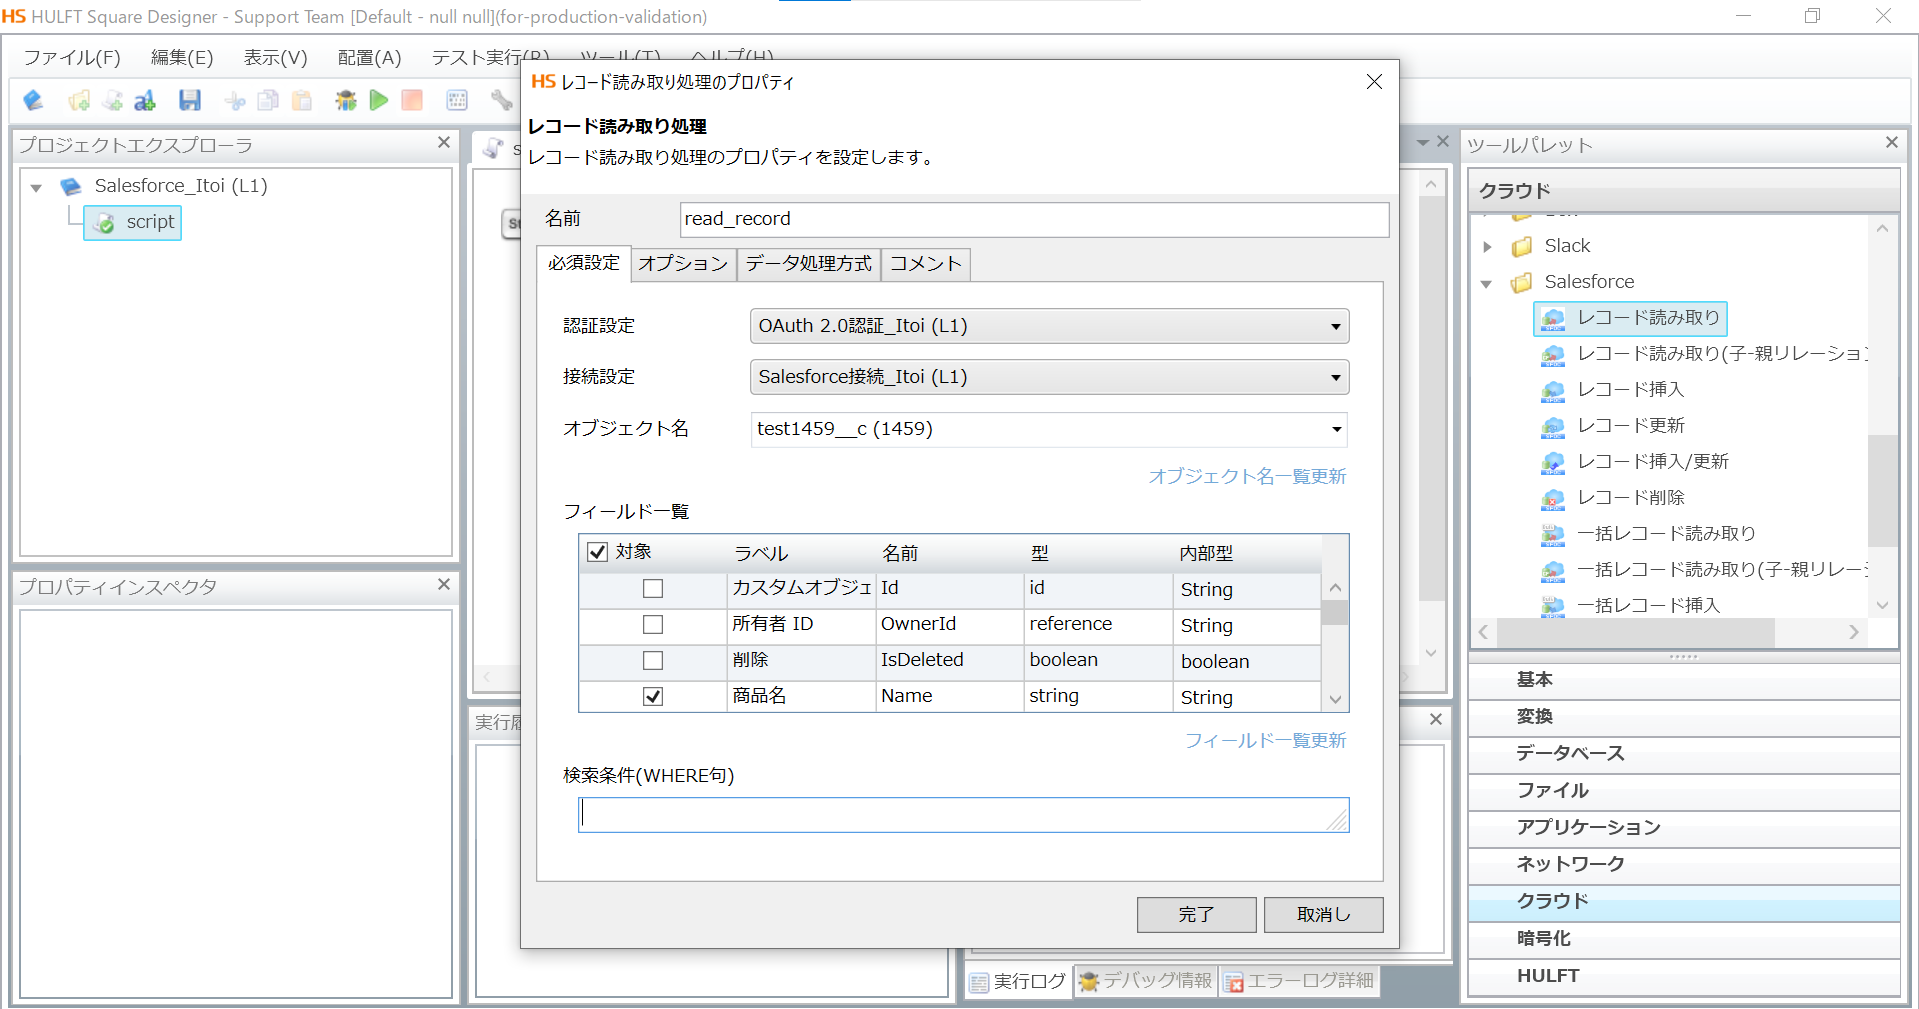Select レコード挿入/更新 component icon
Screen dimensions: 1919x1009
pyautogui.click(x=1553, y=463)
